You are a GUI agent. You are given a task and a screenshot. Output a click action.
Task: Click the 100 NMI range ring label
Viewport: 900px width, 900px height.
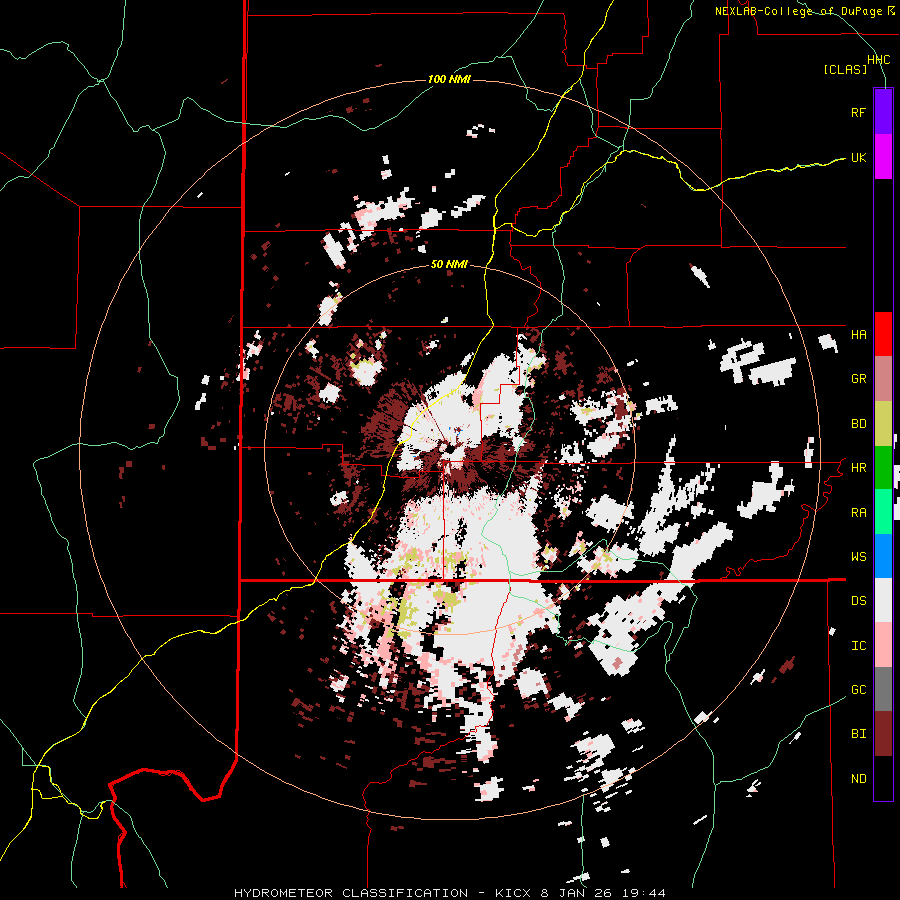point(449,79)
